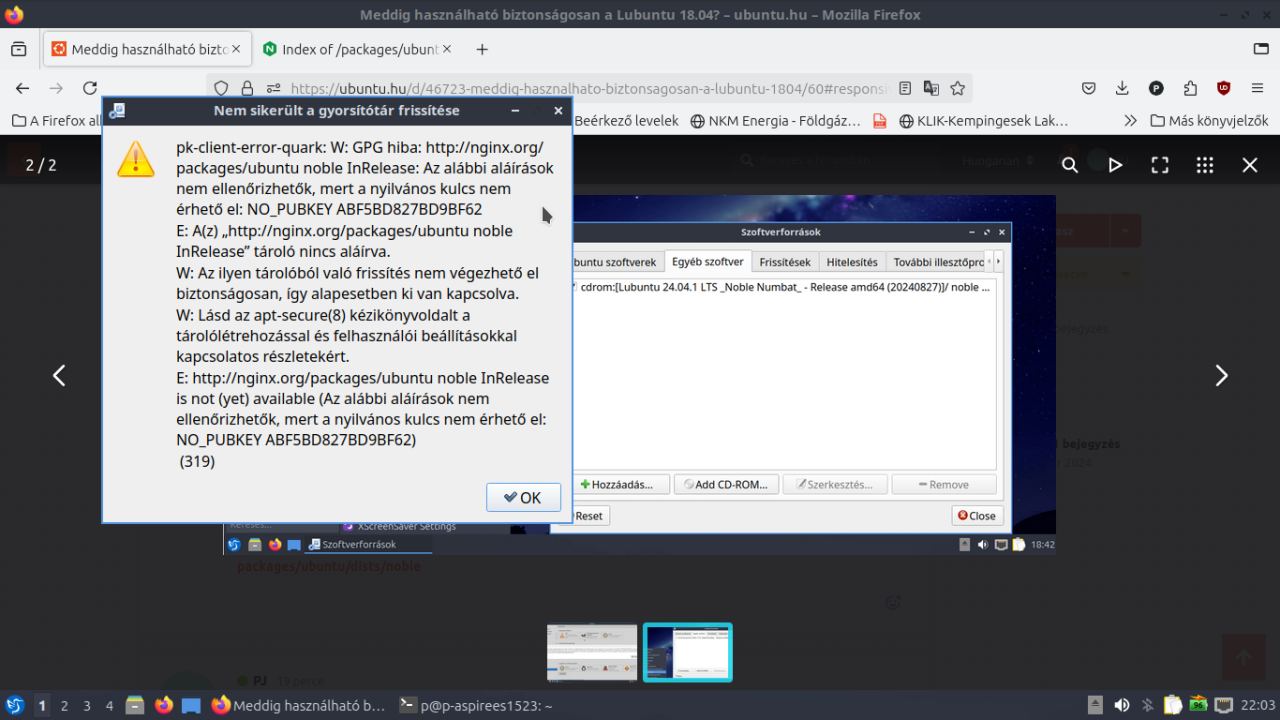Show the desktop from the panel

(x=191, y=705)
